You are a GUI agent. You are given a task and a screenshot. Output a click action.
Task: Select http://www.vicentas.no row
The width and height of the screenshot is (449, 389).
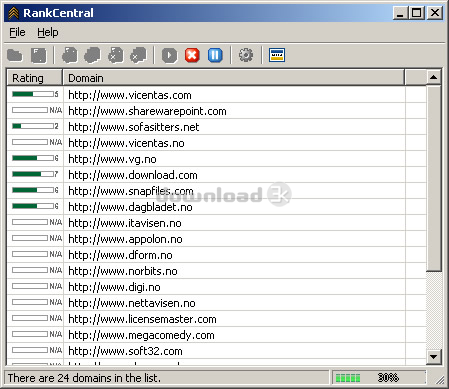click(216, 143)
